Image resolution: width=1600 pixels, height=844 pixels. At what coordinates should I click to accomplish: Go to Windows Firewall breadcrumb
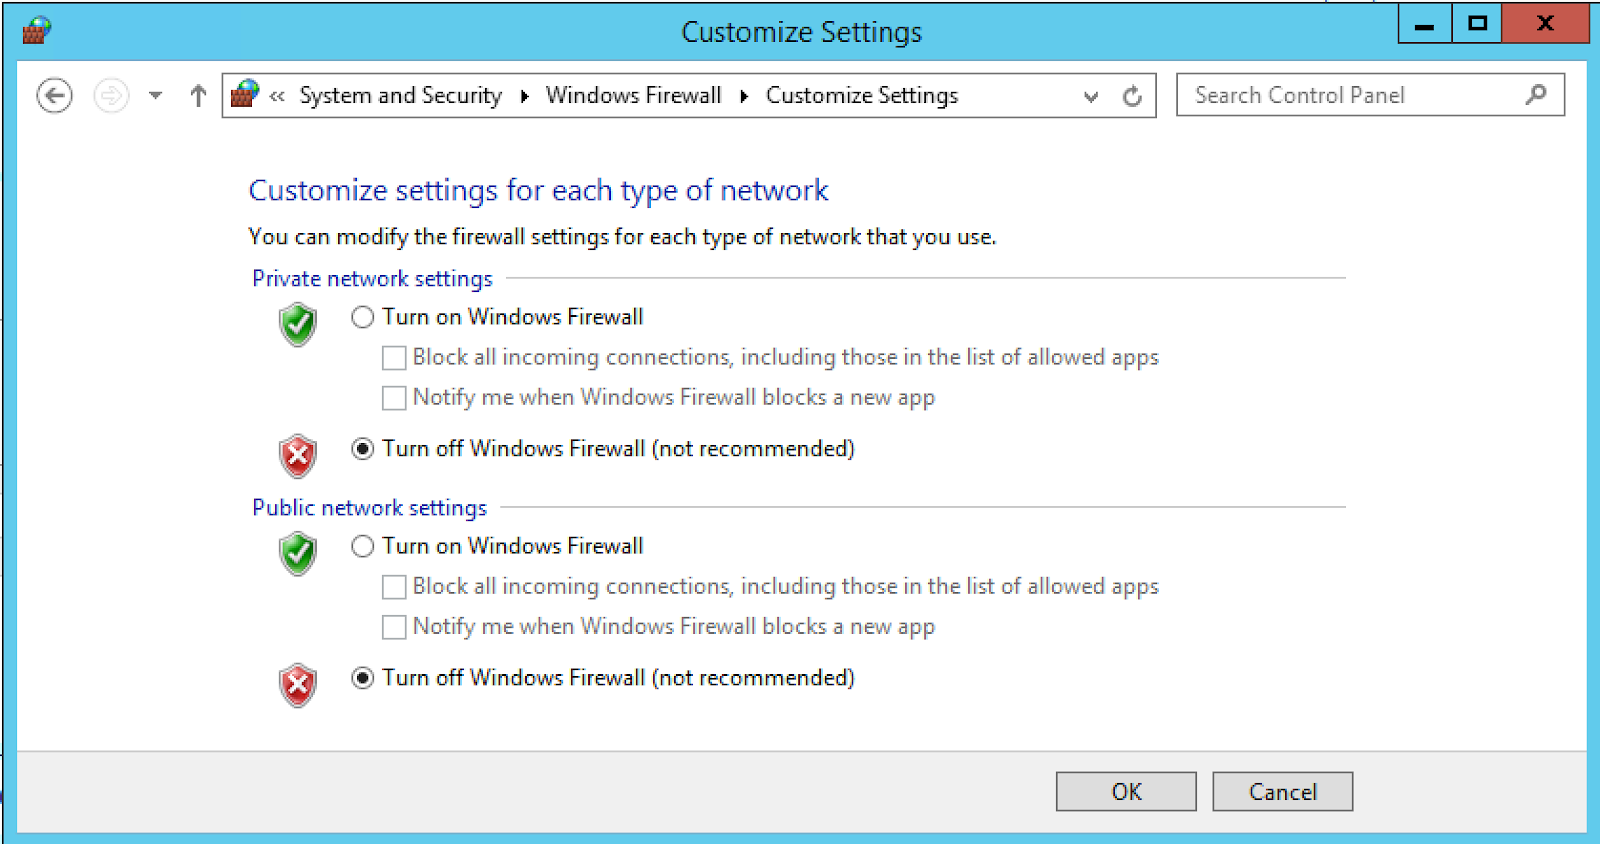coord(633,96)
